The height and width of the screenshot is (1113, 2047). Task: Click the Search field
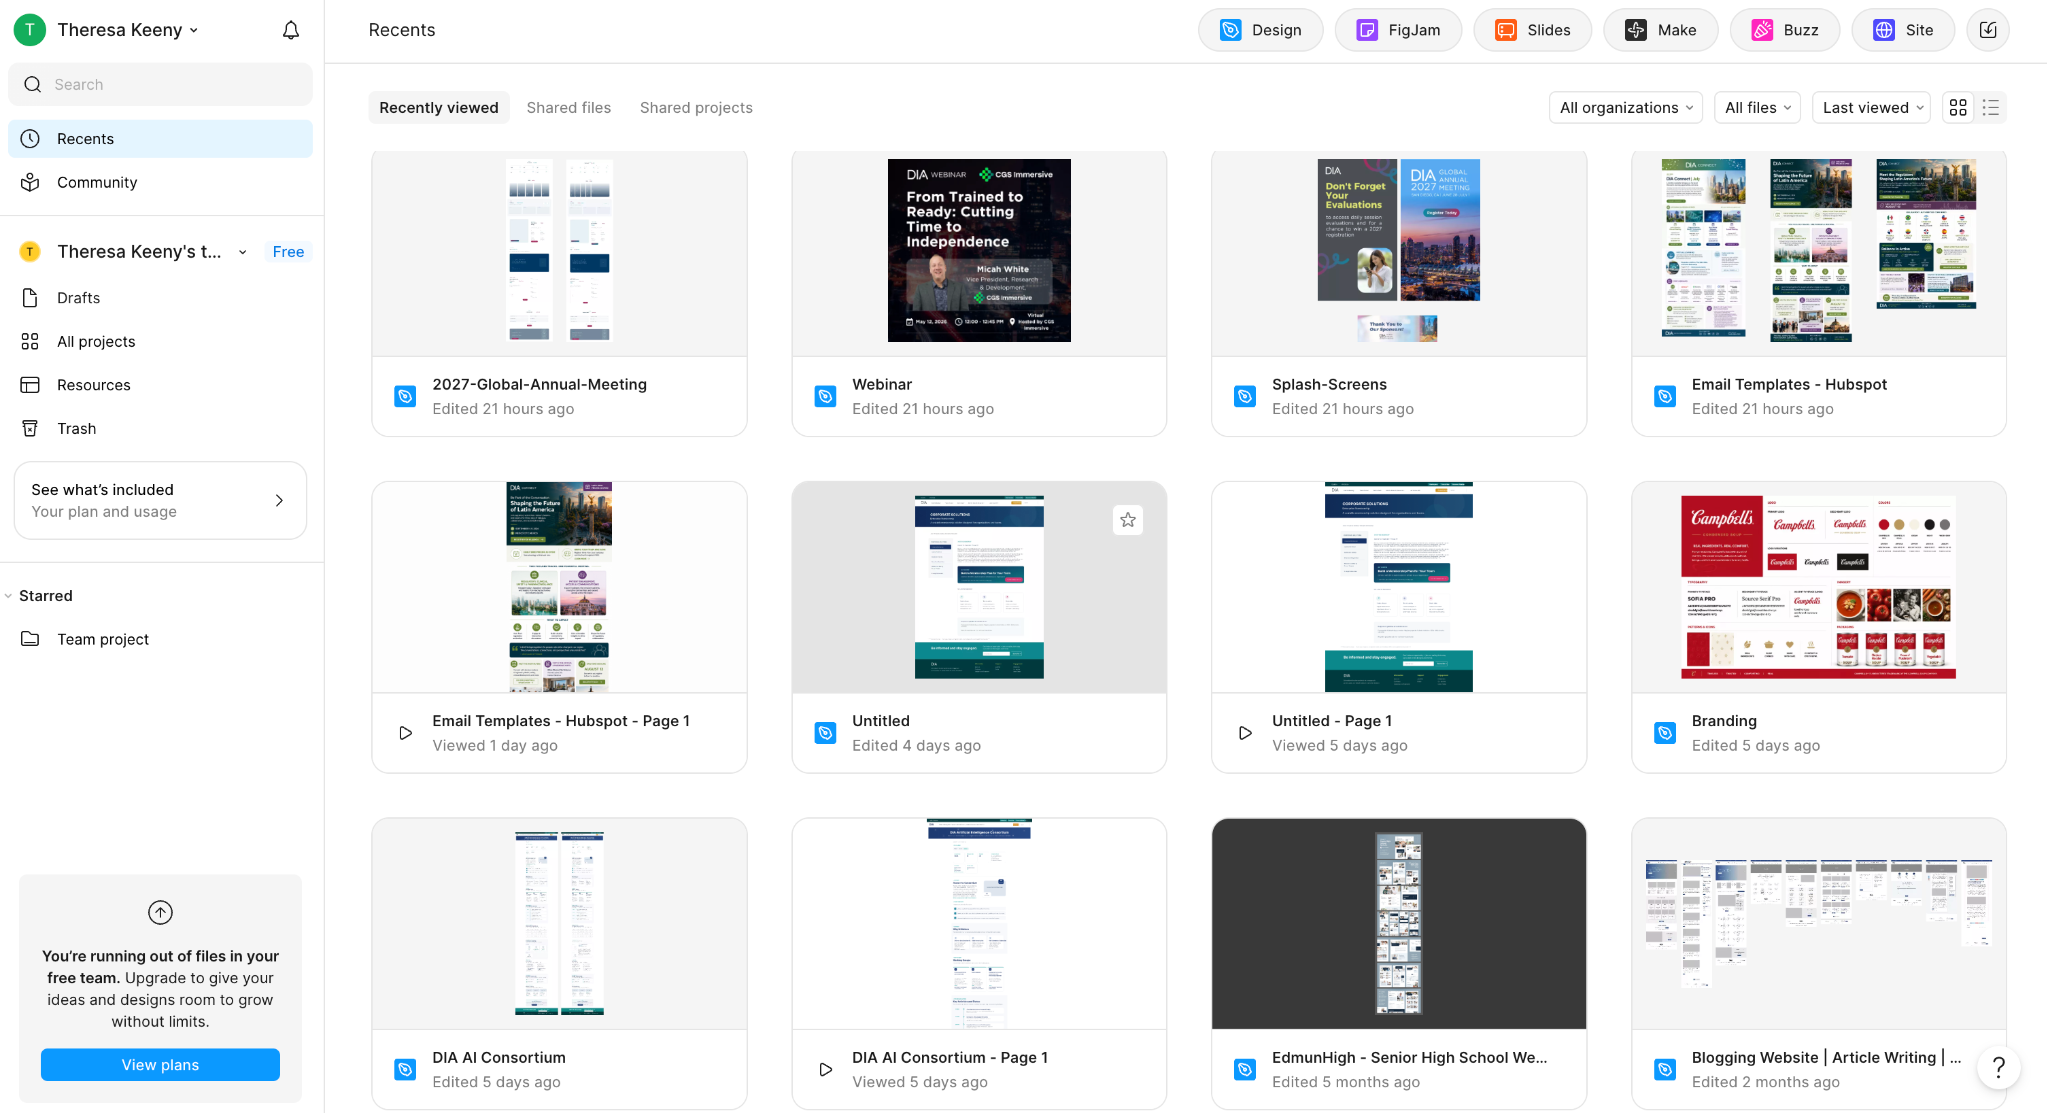coord(160,84)
